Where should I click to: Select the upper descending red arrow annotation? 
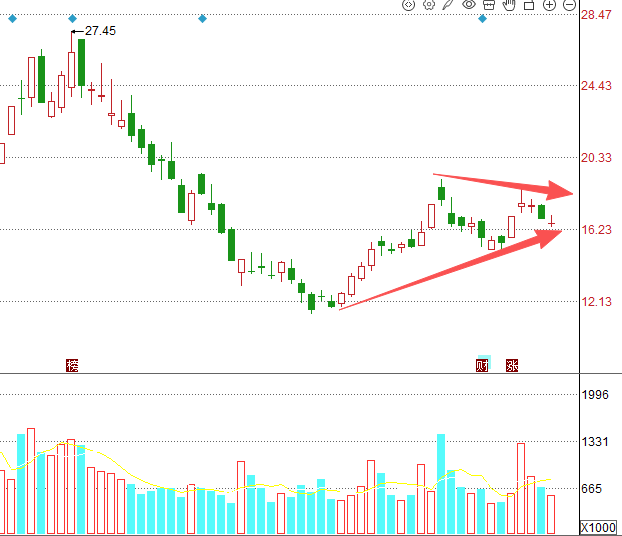pos(503,185)
